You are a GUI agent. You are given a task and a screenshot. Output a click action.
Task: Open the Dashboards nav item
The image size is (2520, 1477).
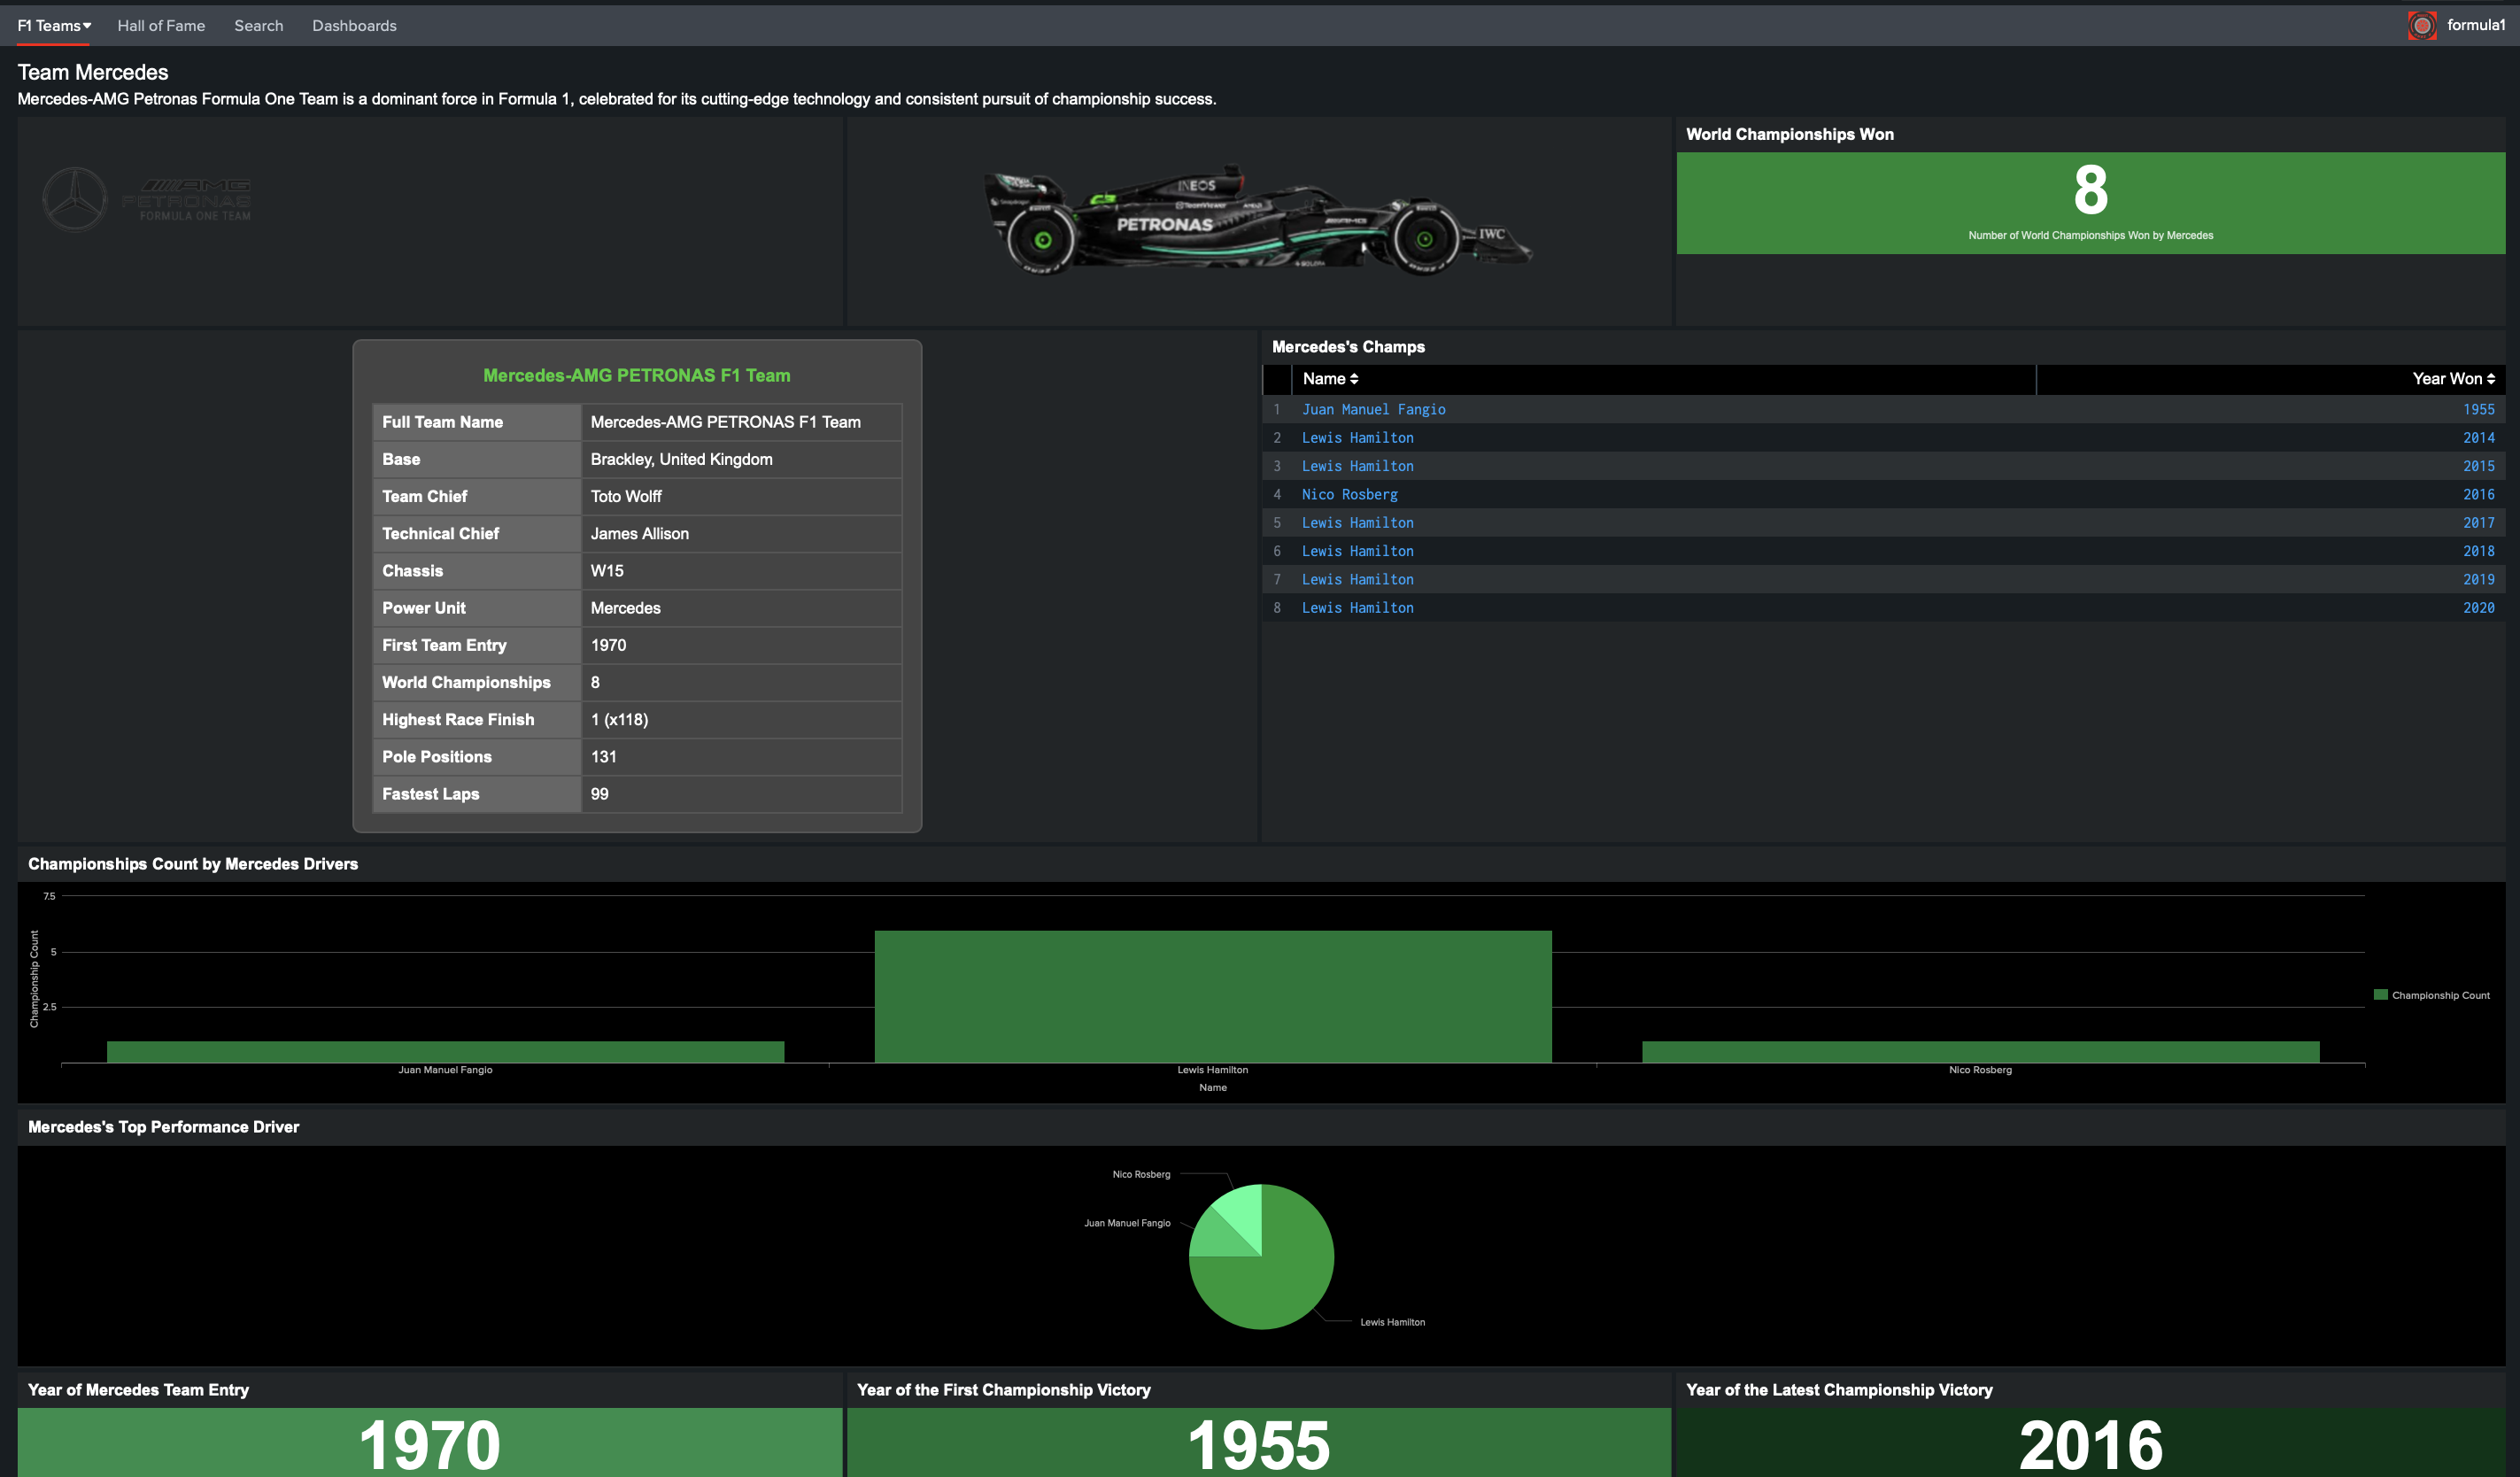[x=354, y=26]
